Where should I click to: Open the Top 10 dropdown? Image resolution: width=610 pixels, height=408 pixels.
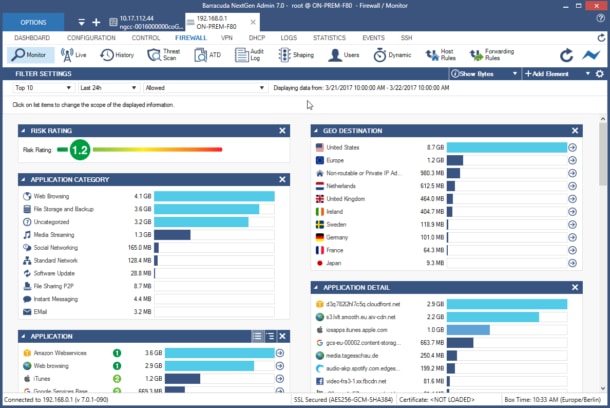point(43,88)
